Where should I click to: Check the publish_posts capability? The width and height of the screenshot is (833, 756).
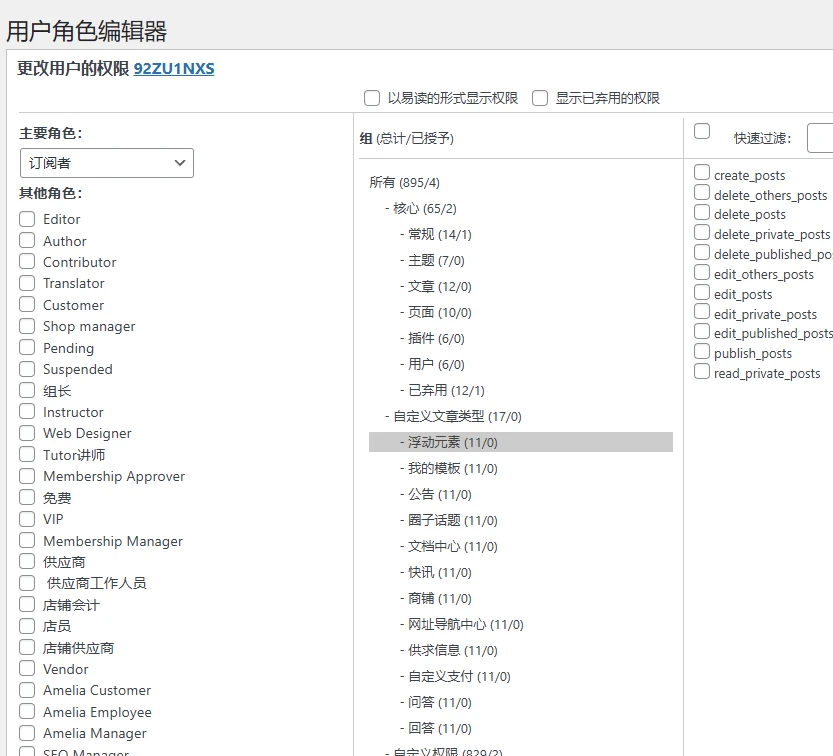(701, 354)
